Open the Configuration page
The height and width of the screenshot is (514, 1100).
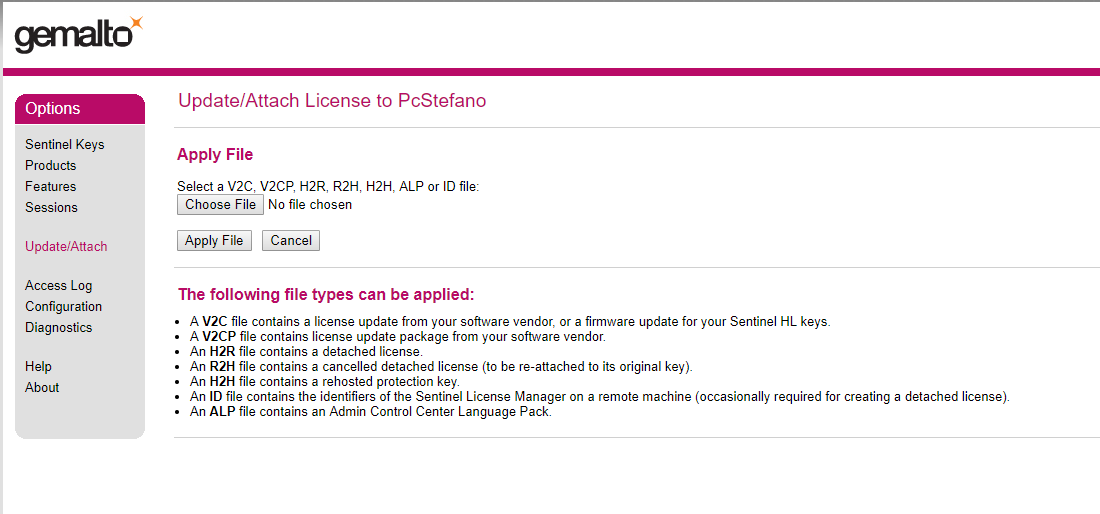[x=64, y=306]
